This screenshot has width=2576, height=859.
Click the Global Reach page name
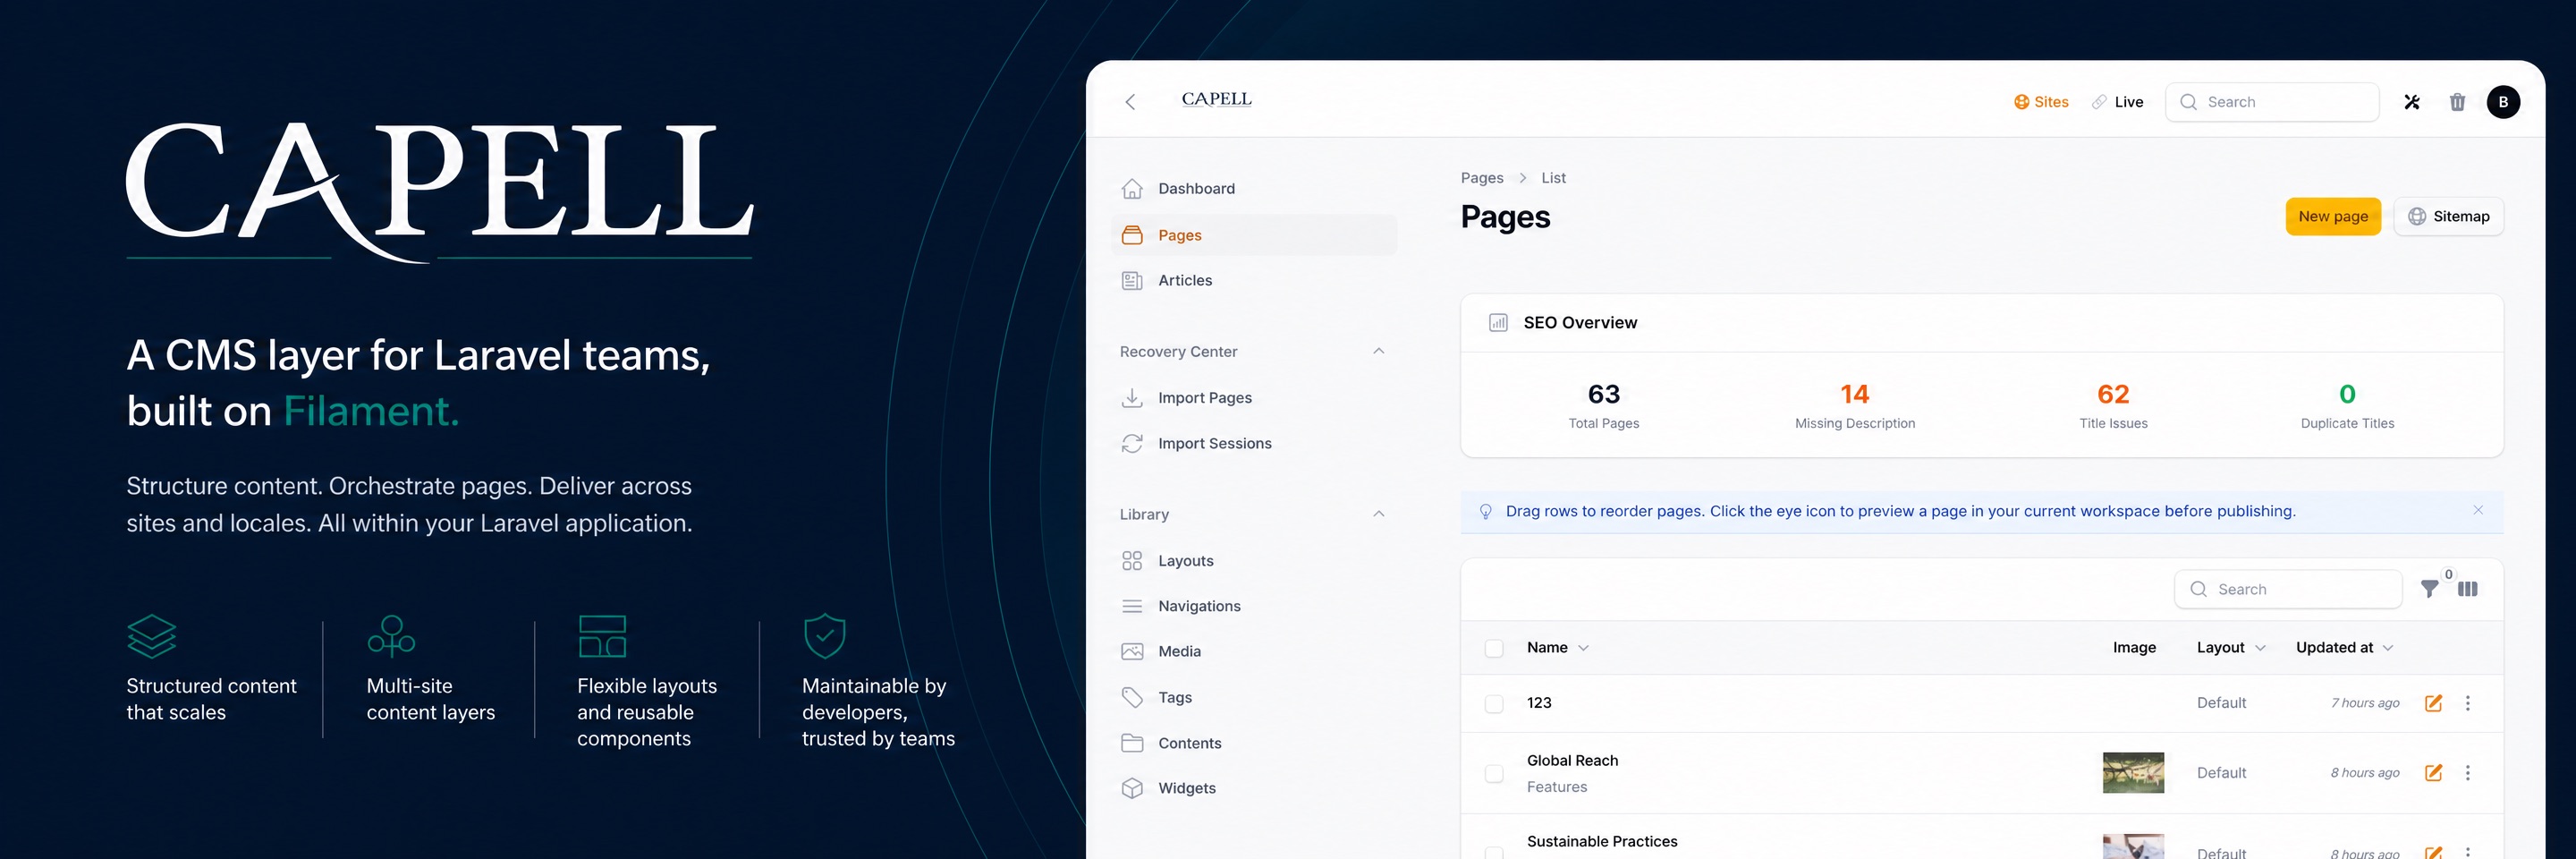pos(1572,760)
